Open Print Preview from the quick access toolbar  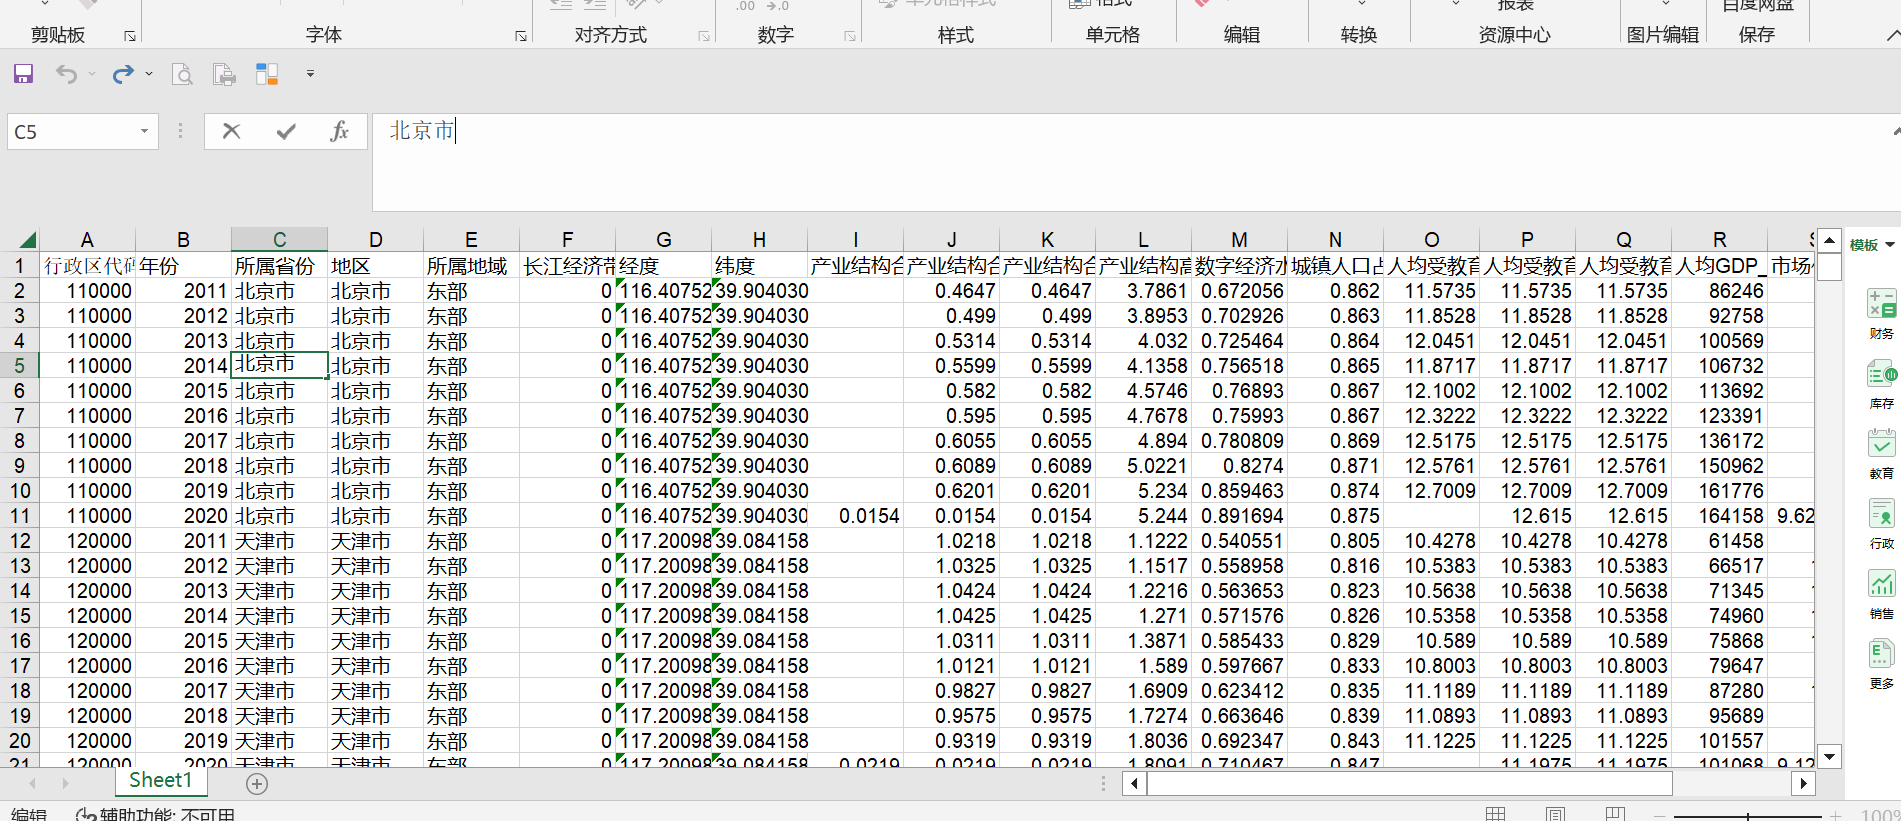[182, 74]
